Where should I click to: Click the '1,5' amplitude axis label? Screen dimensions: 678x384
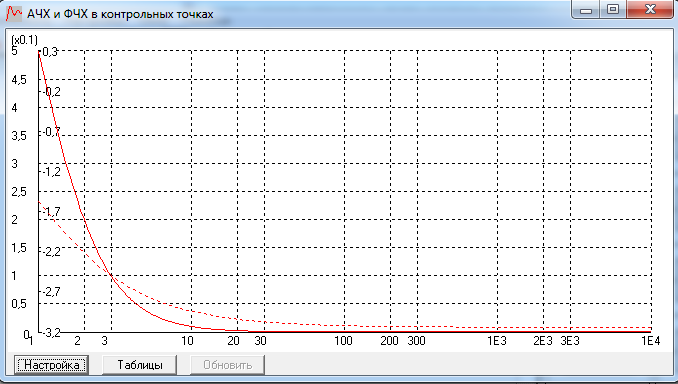tap(19, 248)
